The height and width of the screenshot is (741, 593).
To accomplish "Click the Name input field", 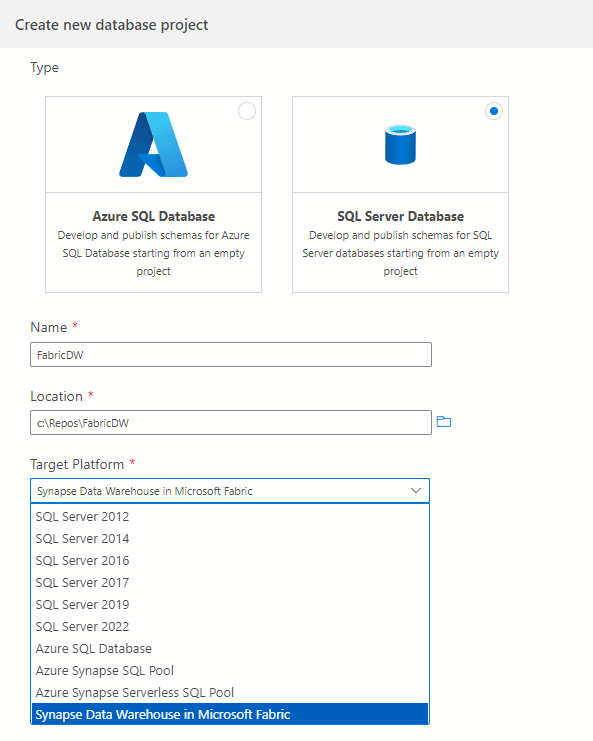I will pos(231,354).
